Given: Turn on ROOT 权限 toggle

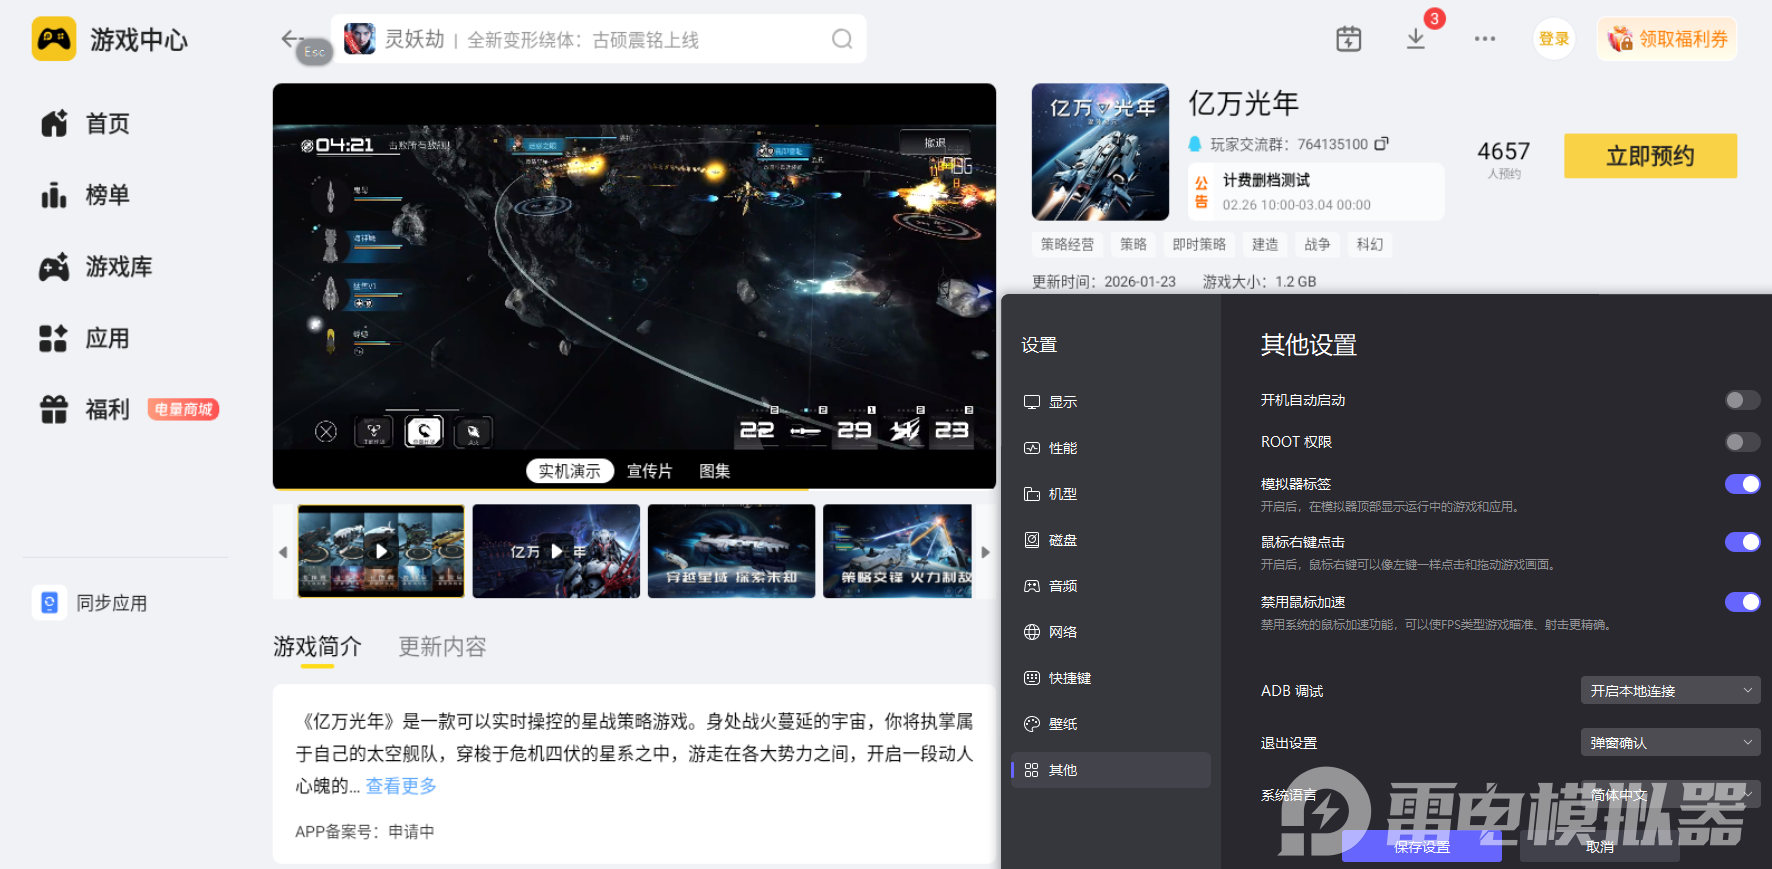Looking at the screenshot, I should coord(1741,442).
